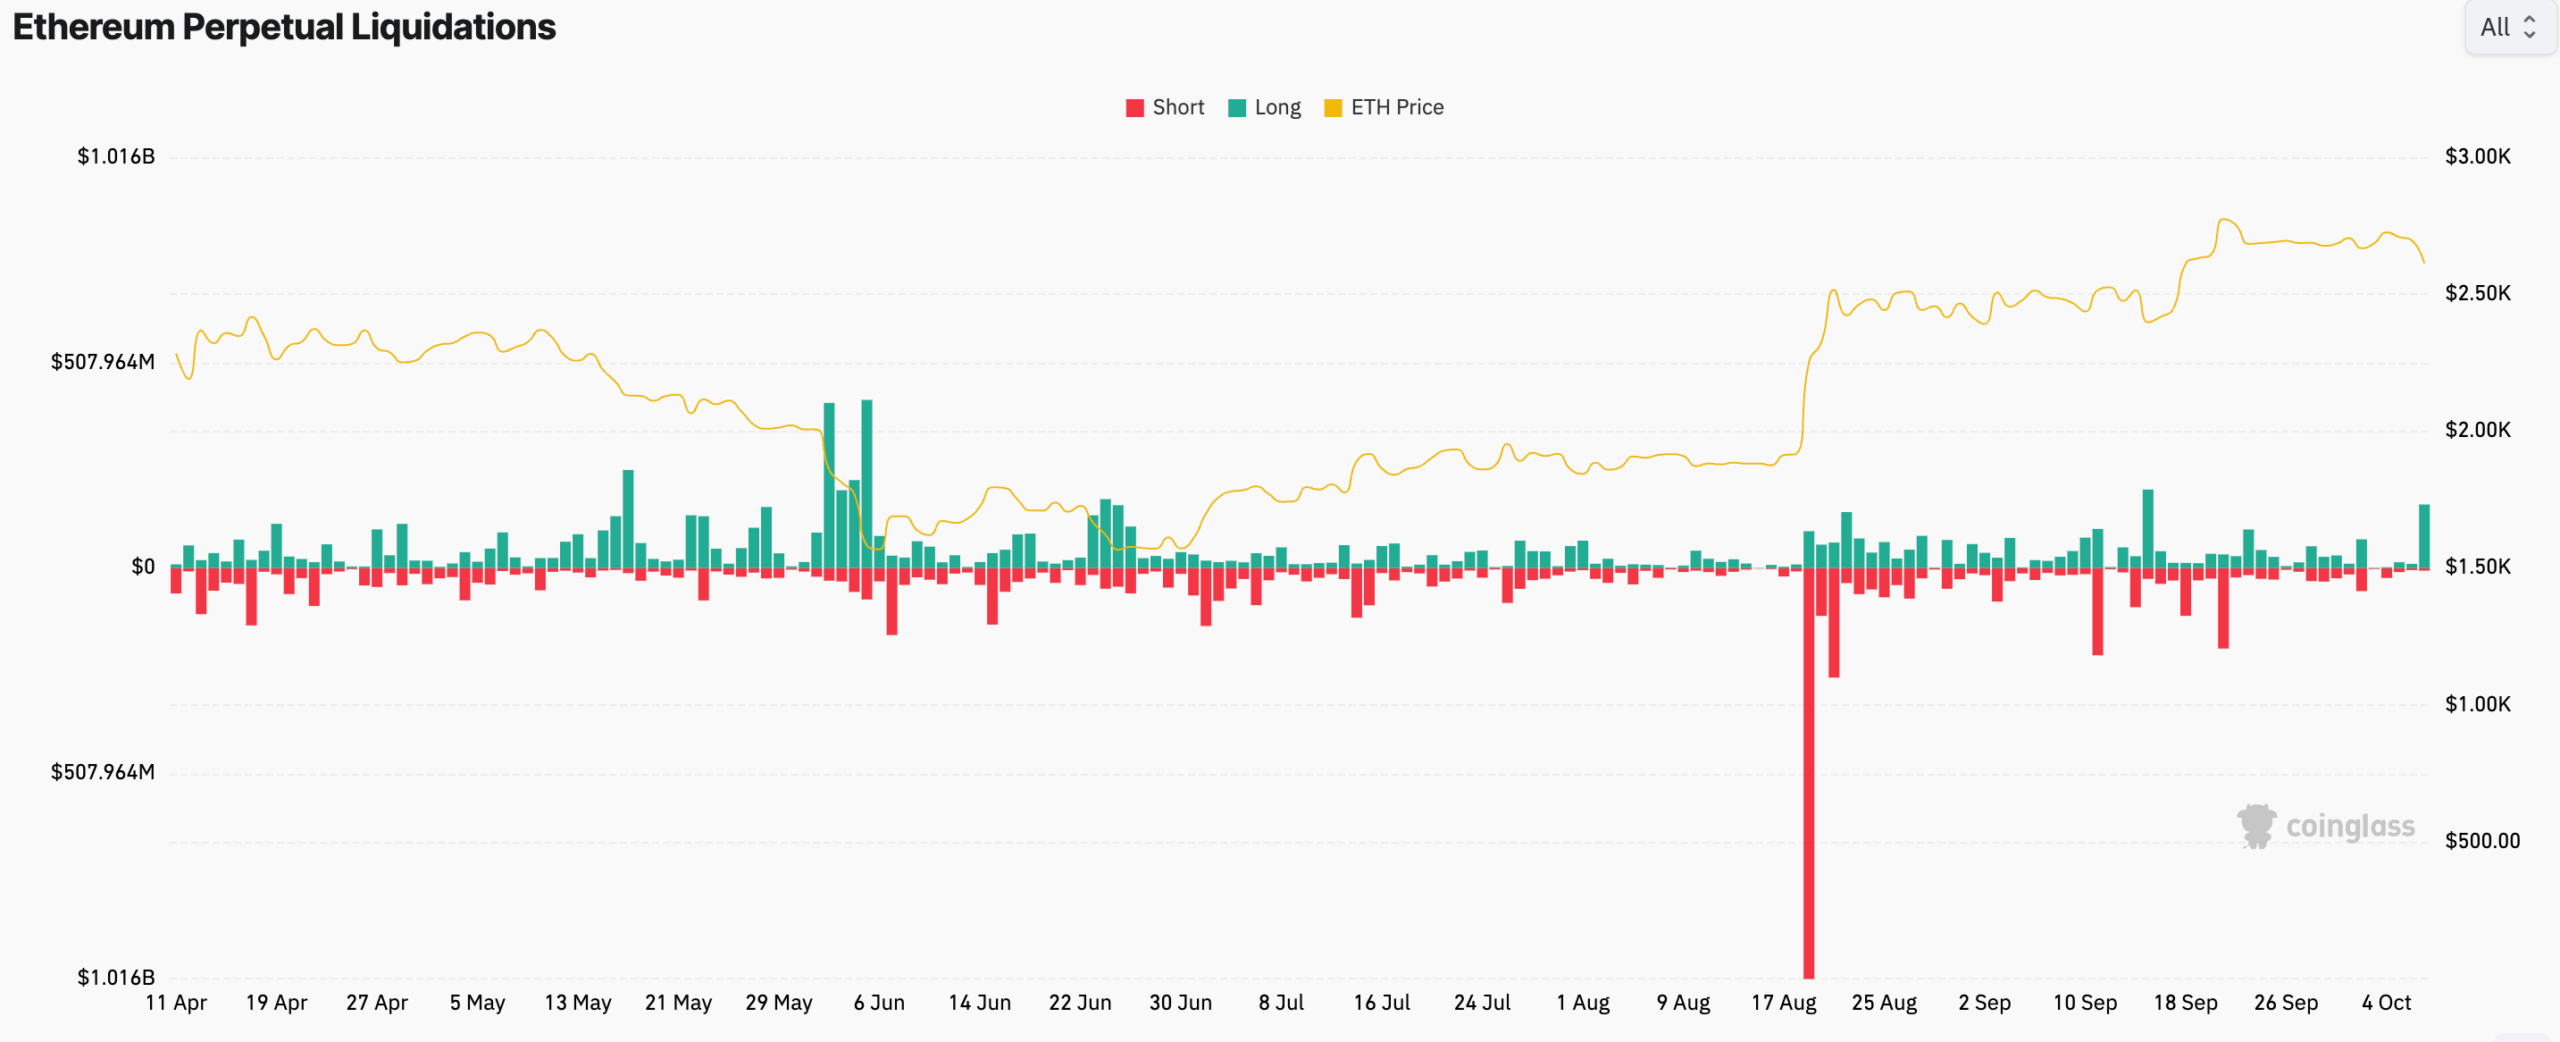
Task: Toggle the Short series legend label
Action: click(1178, 107)
